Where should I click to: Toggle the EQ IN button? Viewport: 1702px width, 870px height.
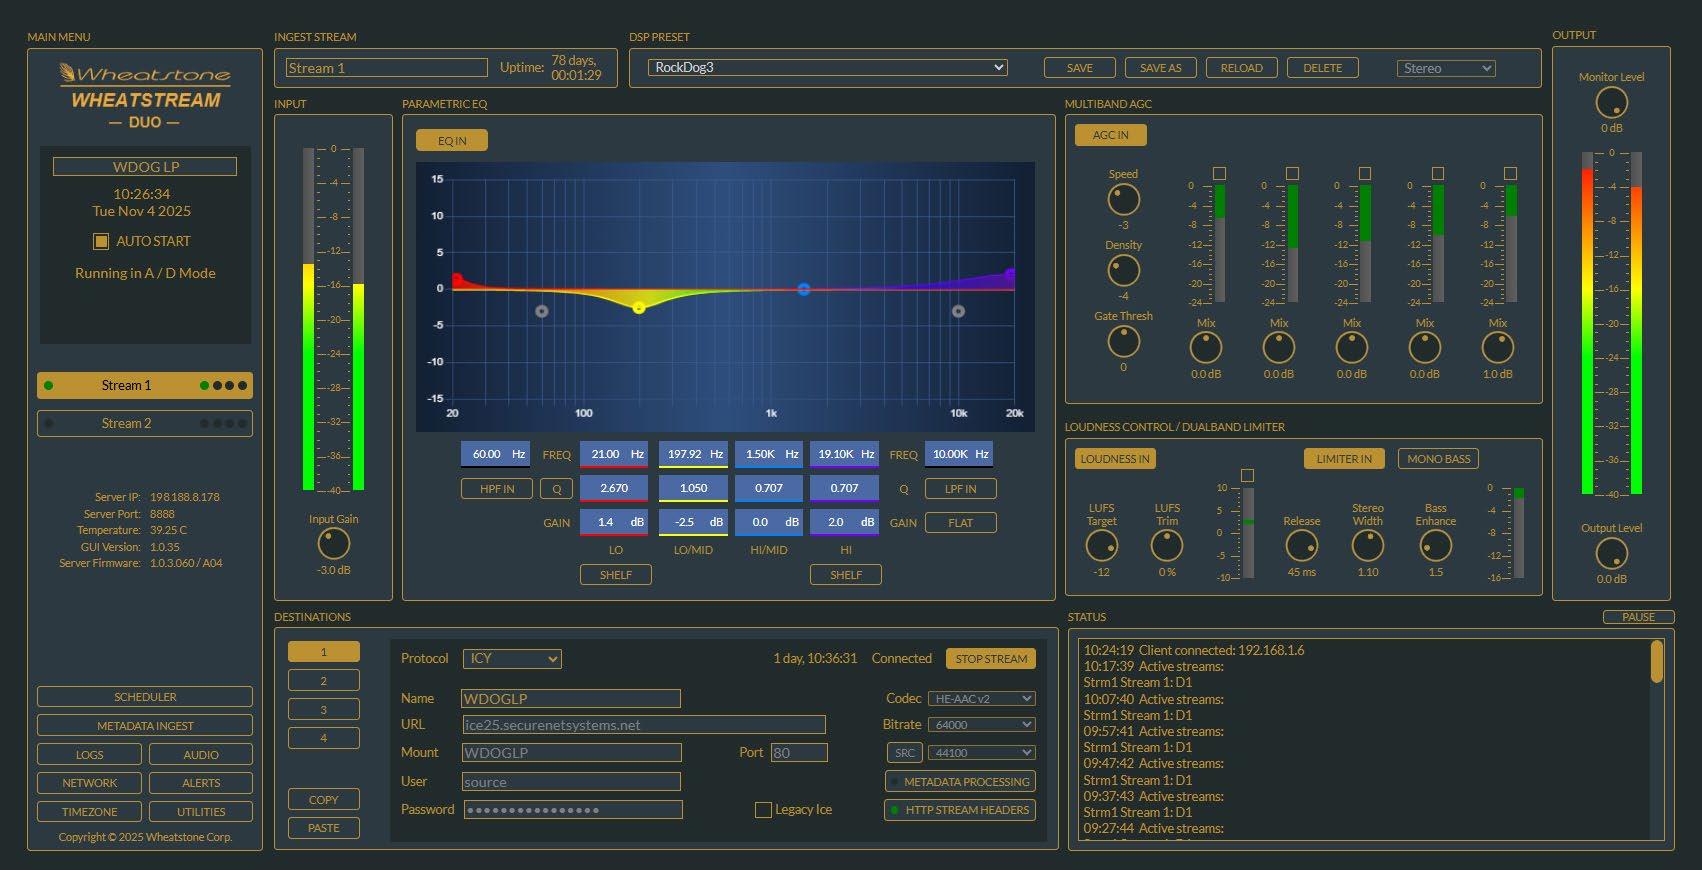[x=452, y=141]
